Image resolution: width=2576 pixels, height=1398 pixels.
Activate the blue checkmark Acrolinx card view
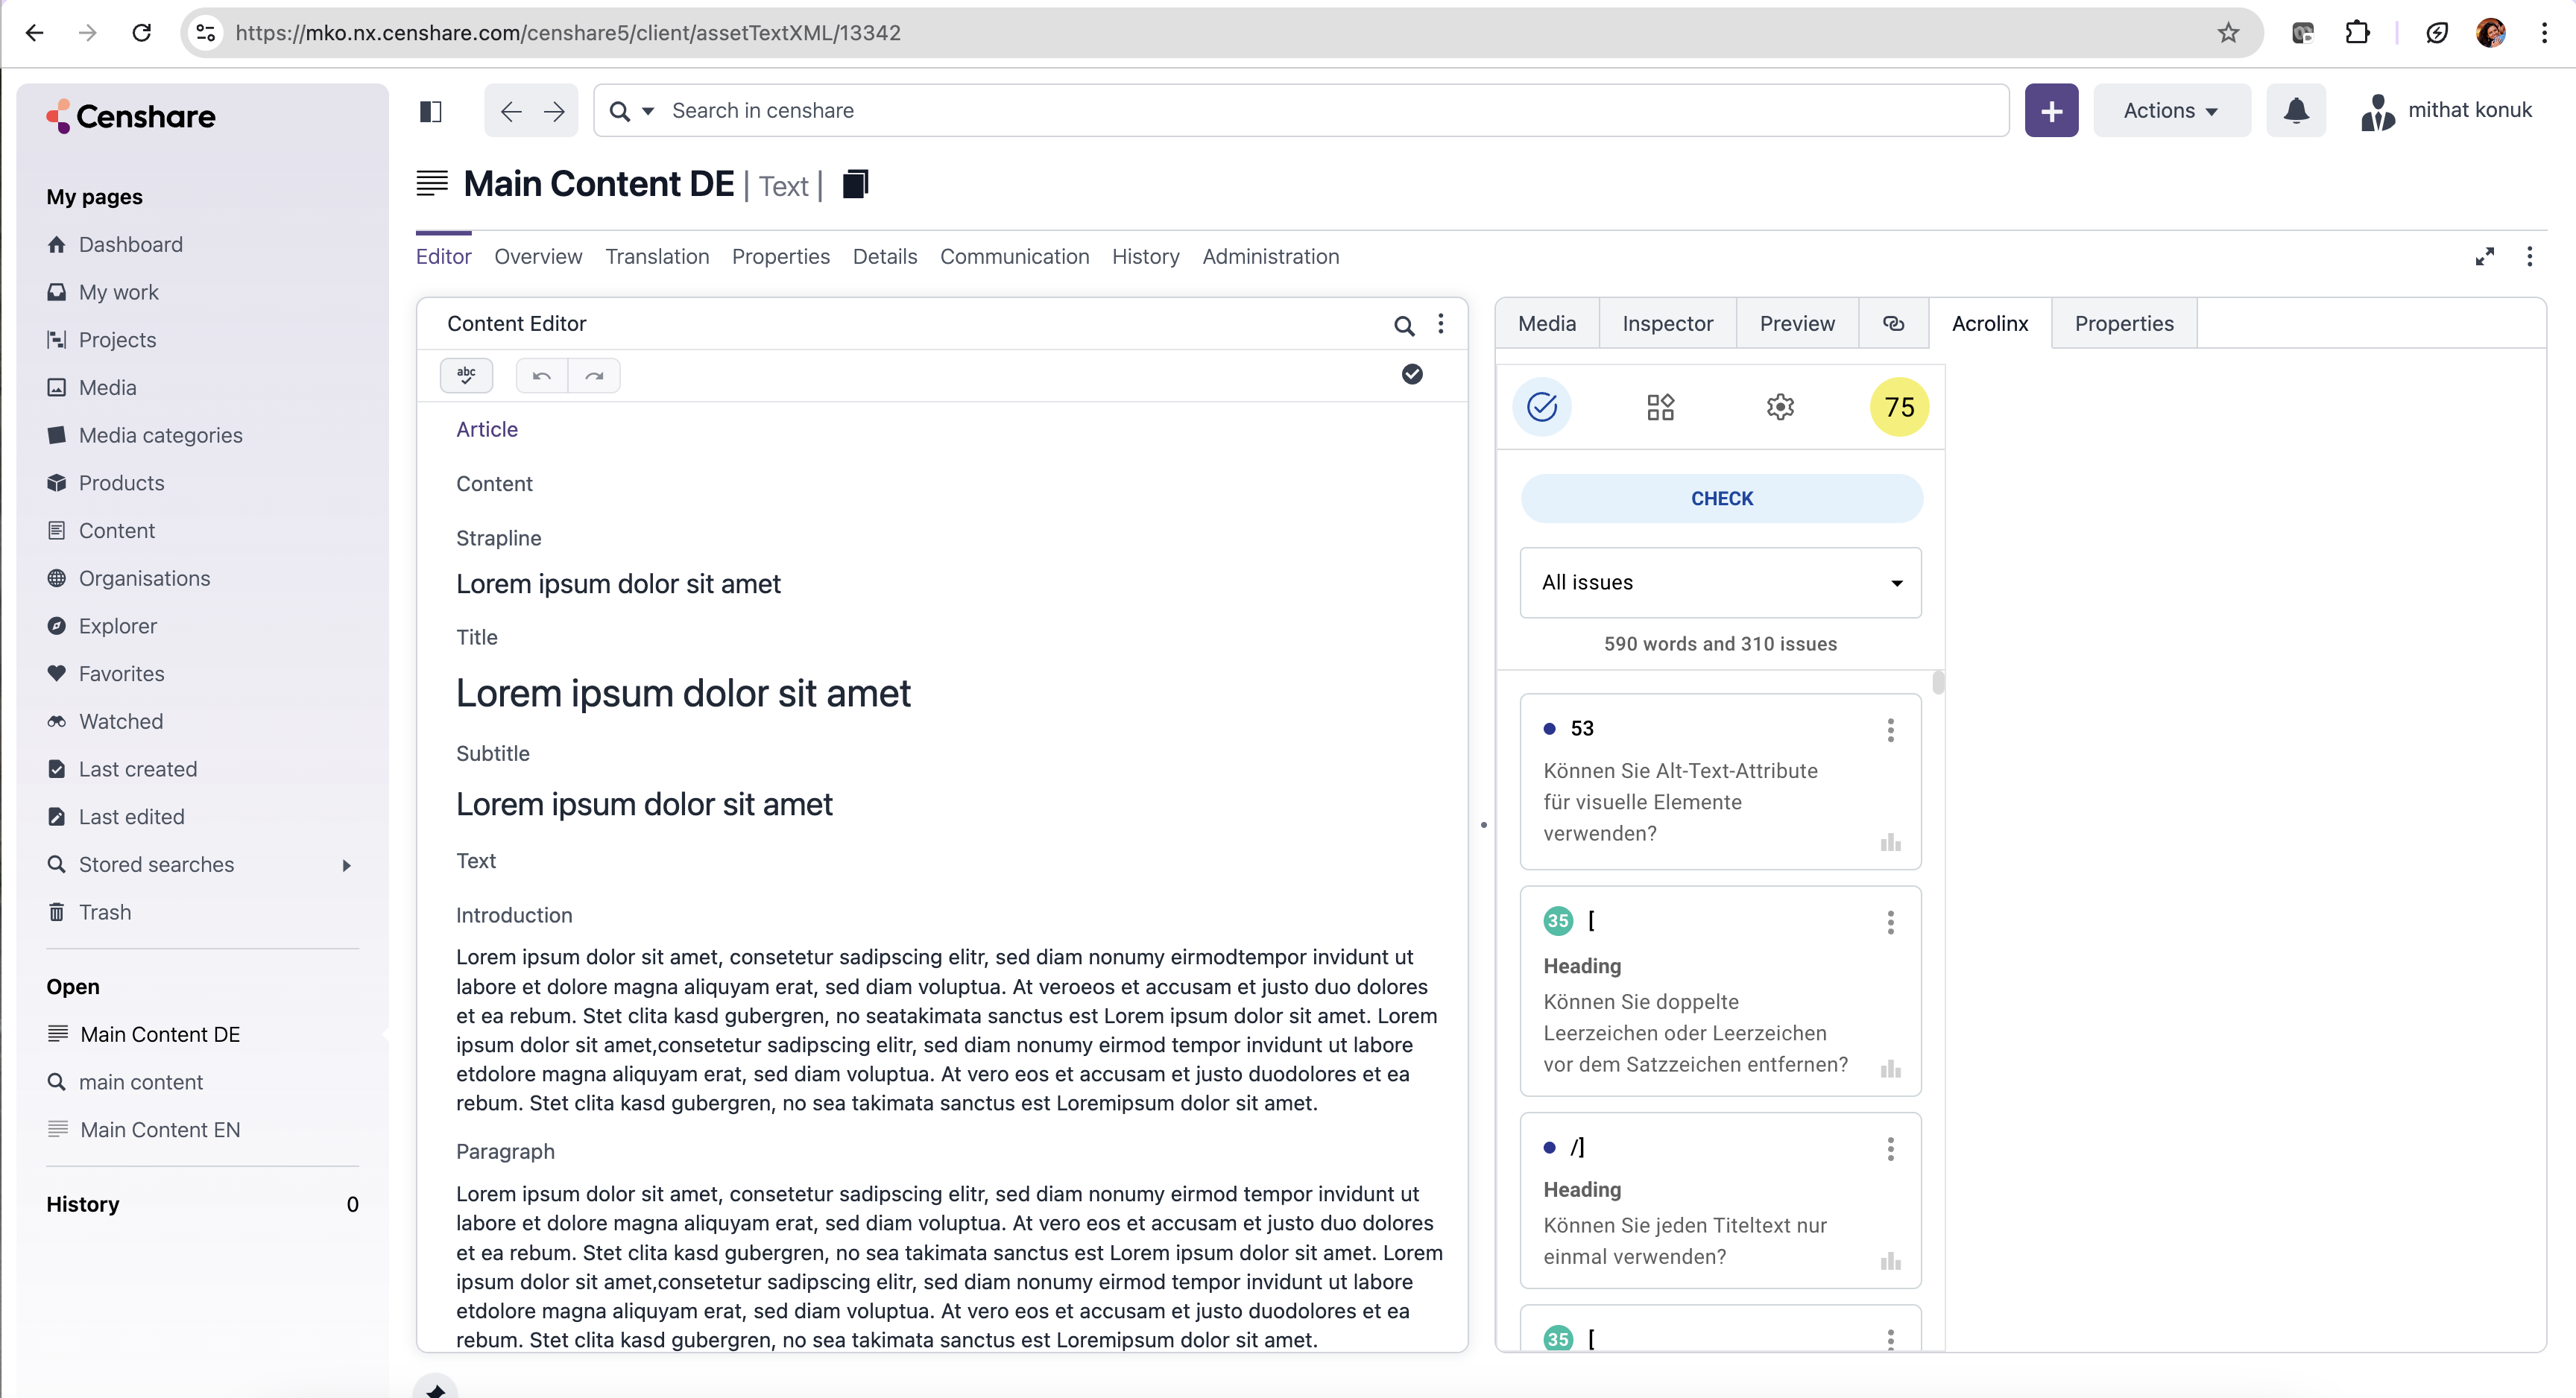click(1542, 407)
